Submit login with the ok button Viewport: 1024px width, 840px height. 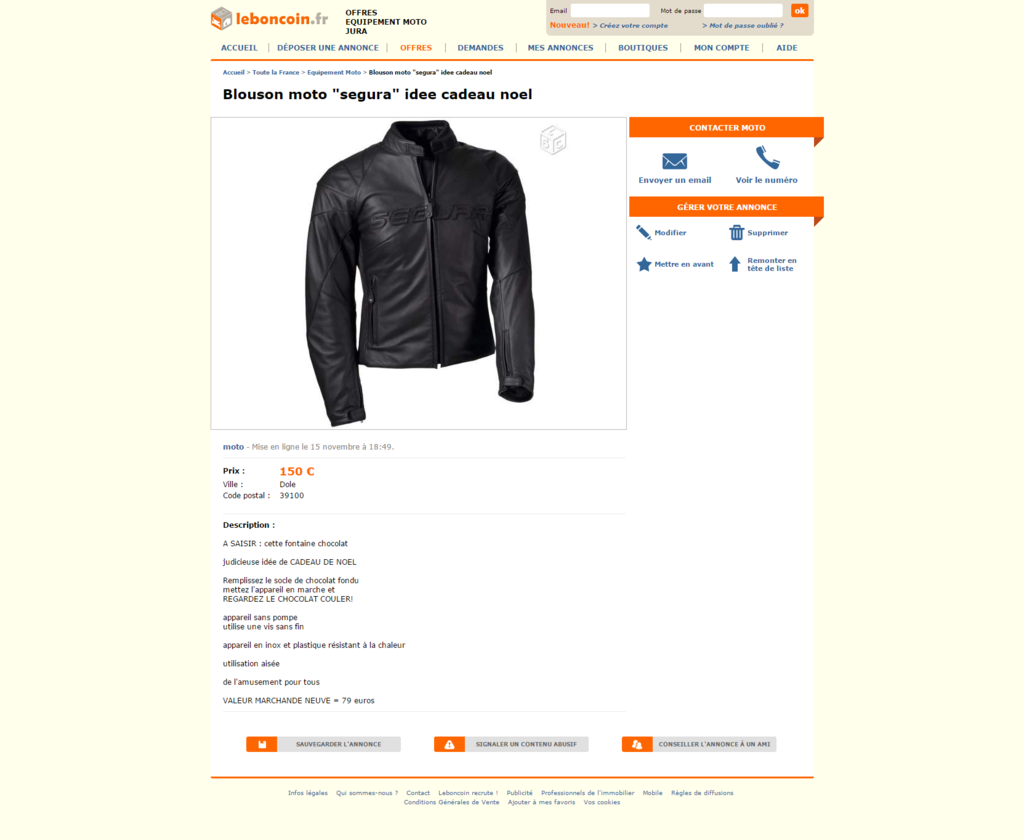click(799, 10)
